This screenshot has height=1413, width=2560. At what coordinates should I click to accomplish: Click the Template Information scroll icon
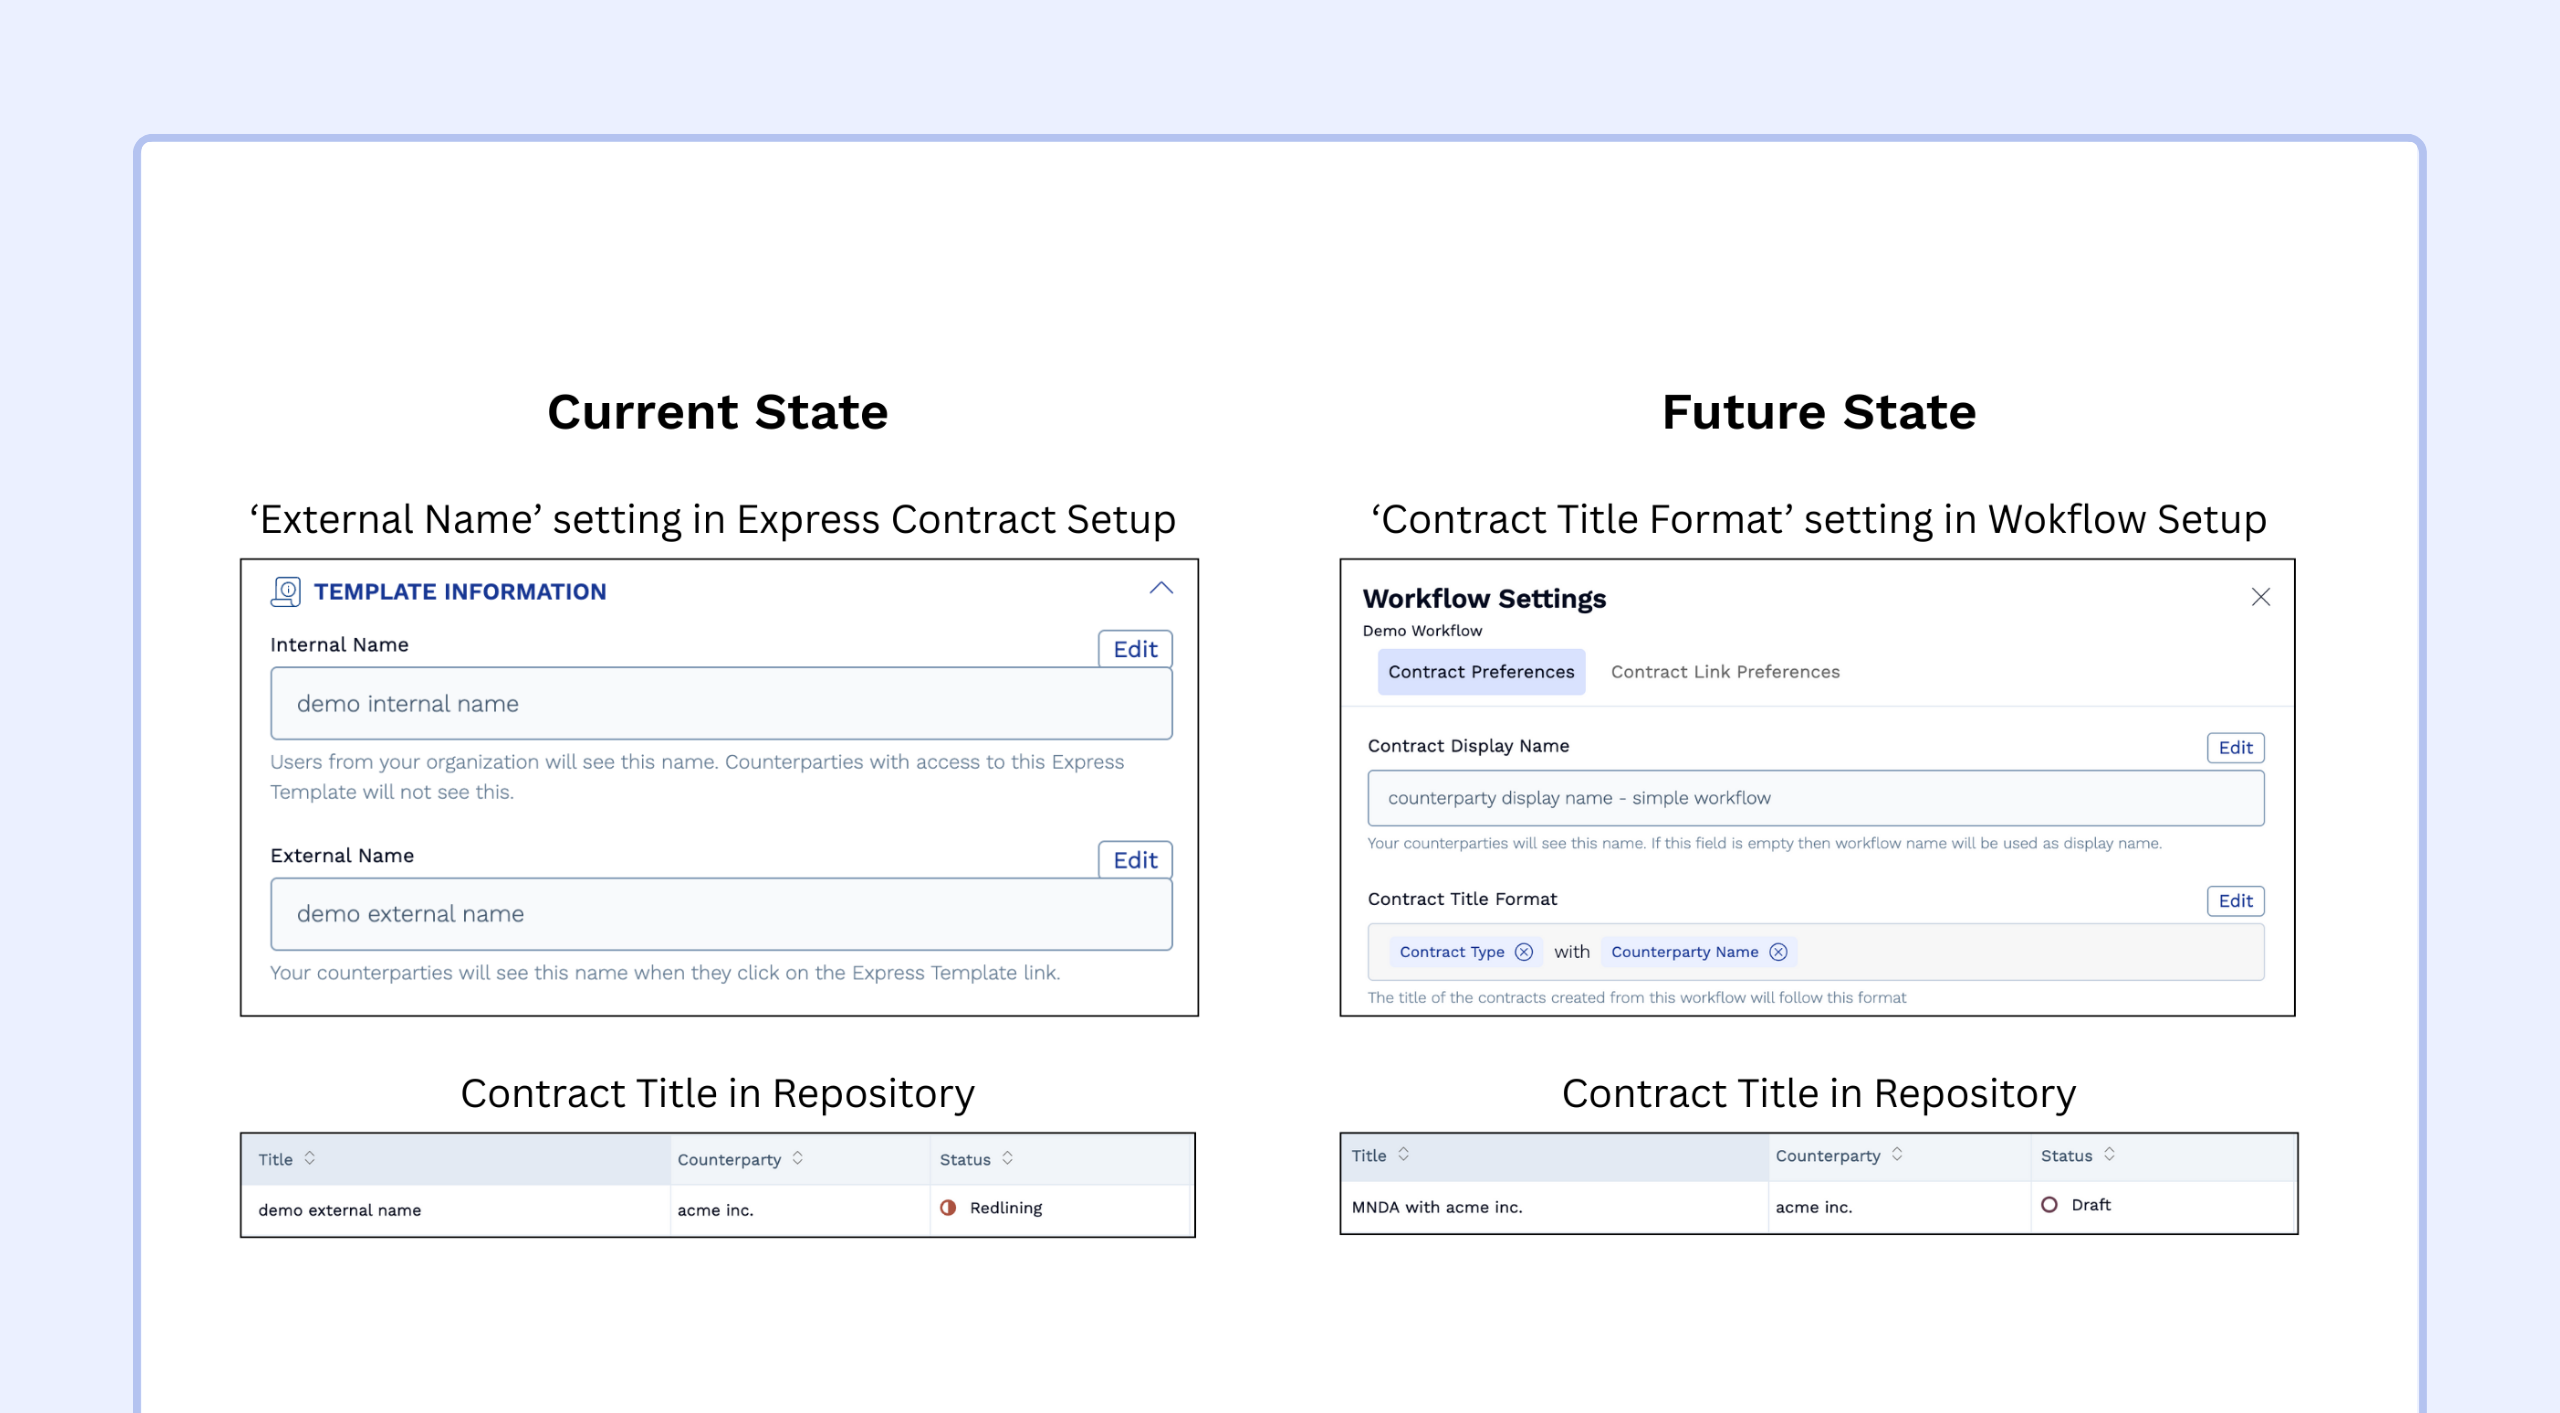pyautogui.click(x=285, y=591)
